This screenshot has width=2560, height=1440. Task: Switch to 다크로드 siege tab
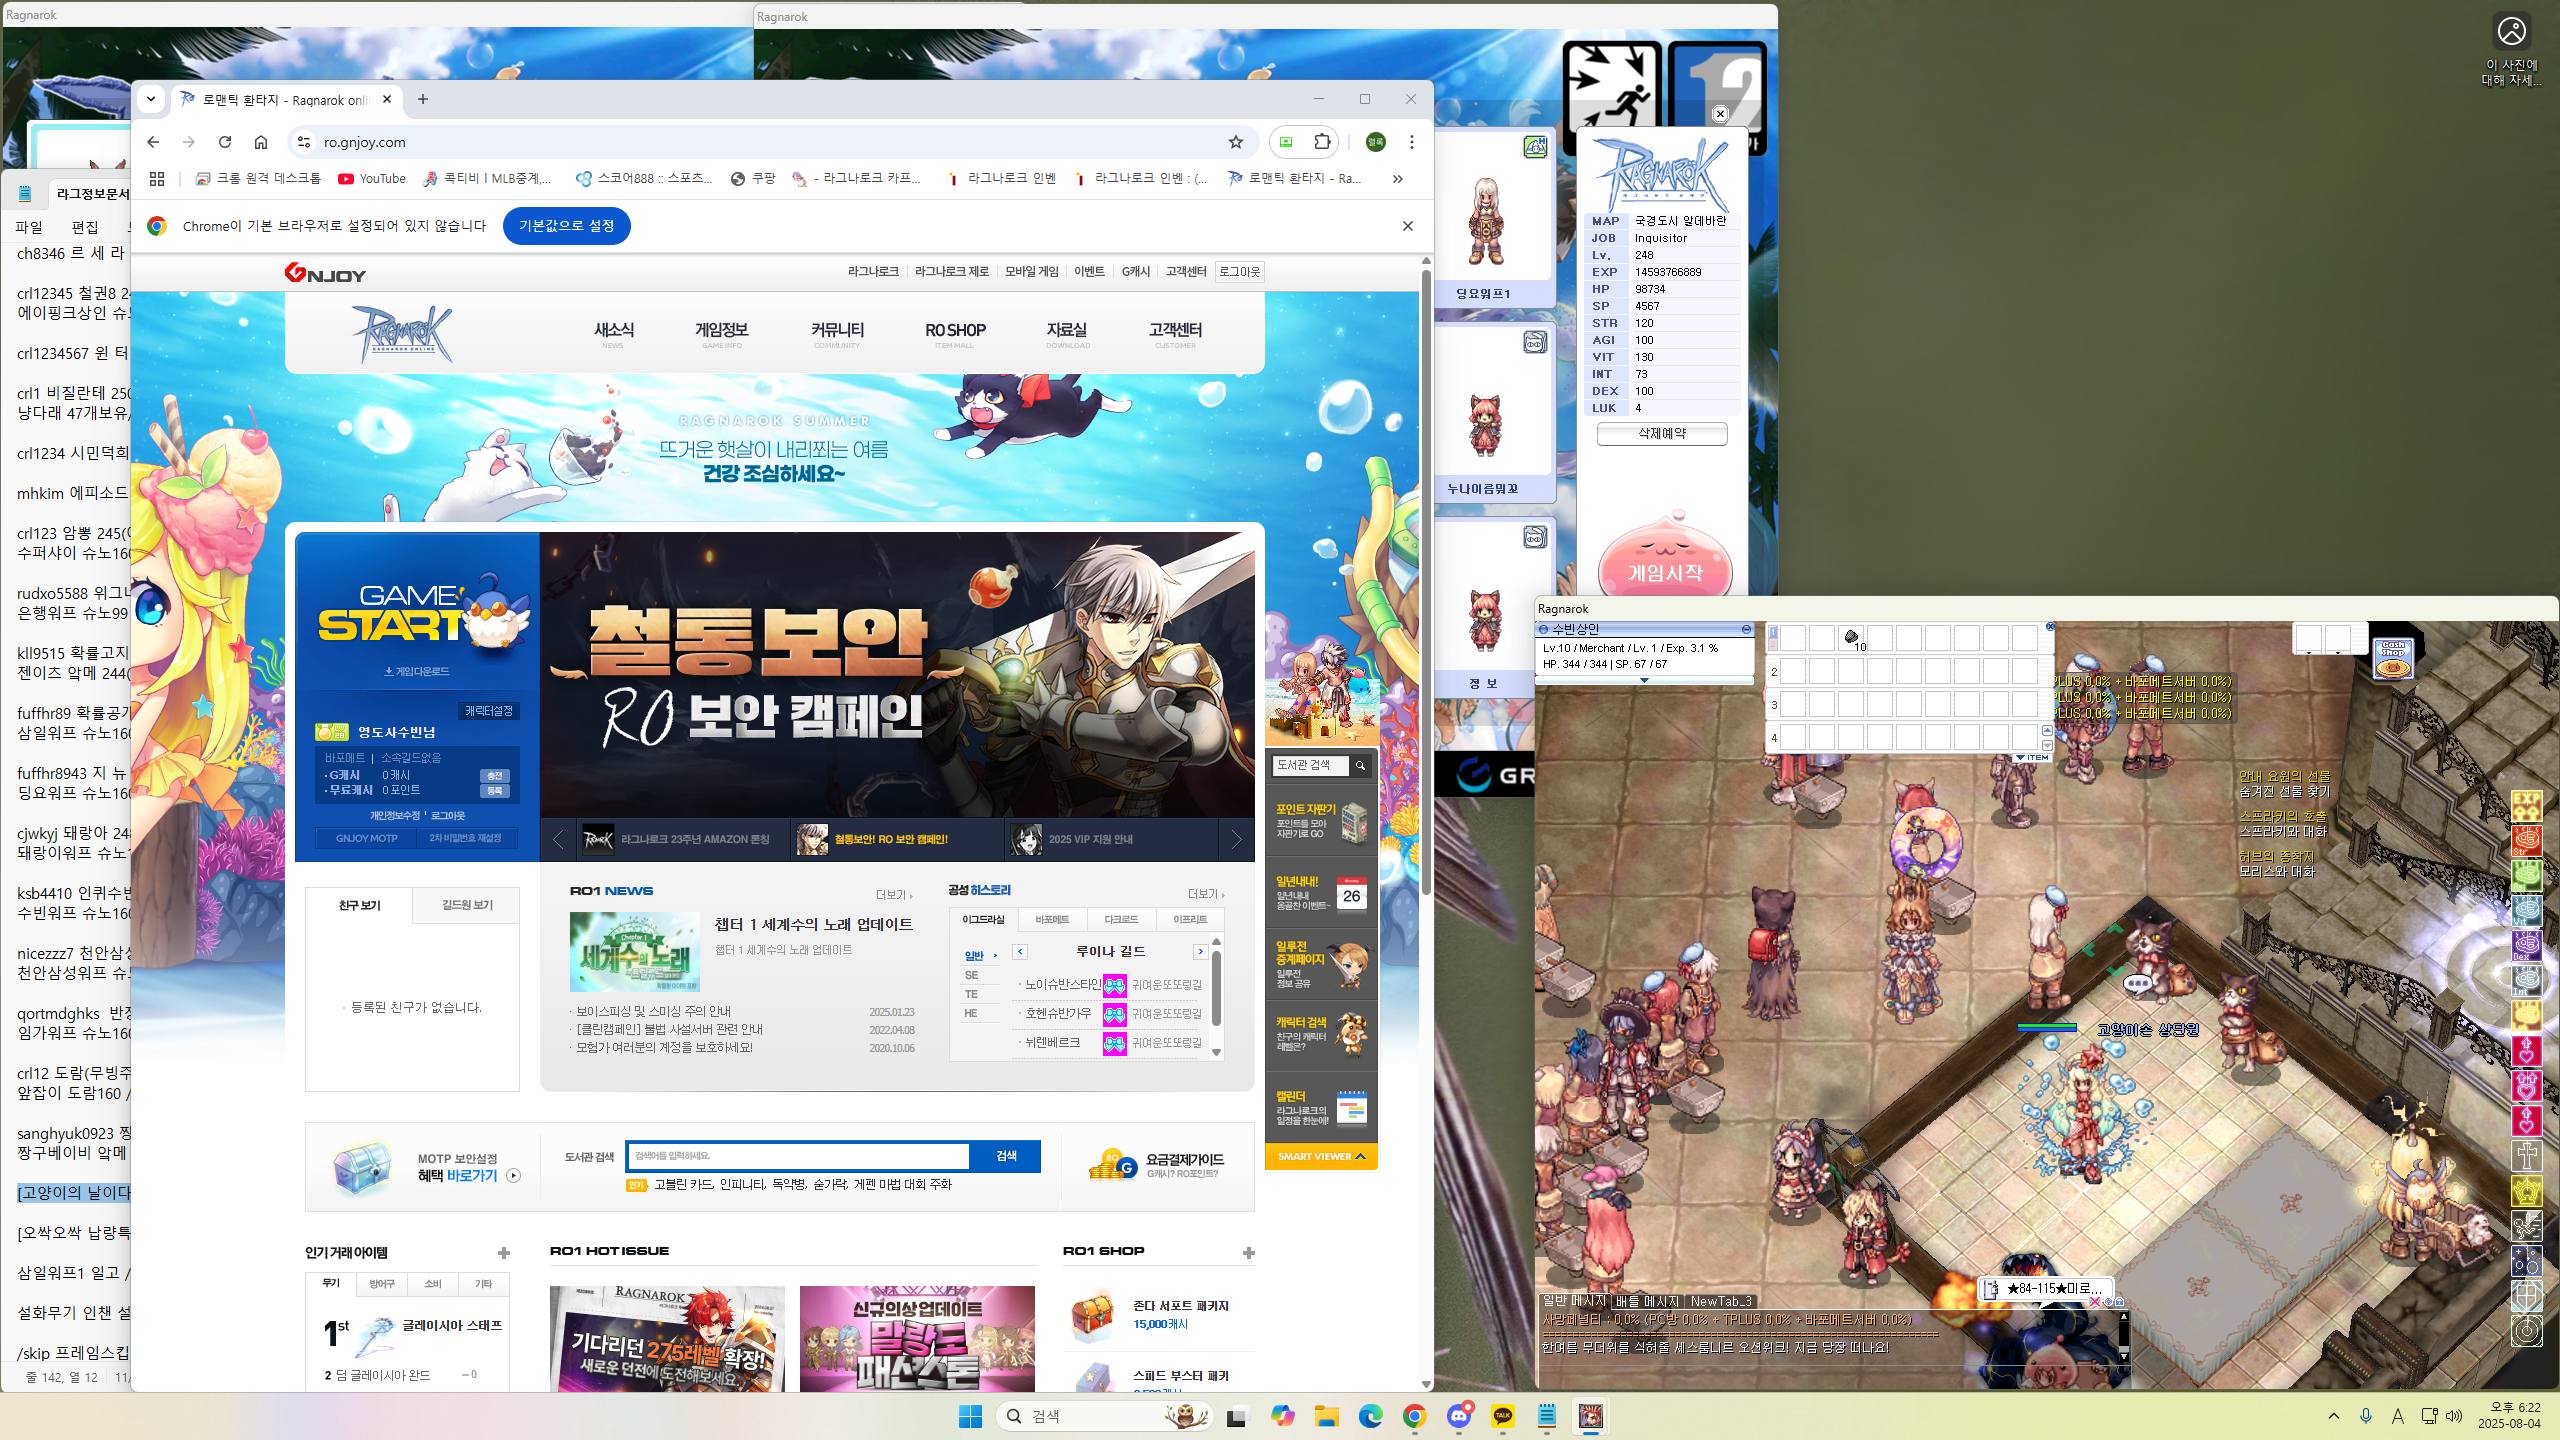click(x=1121, y=919)
